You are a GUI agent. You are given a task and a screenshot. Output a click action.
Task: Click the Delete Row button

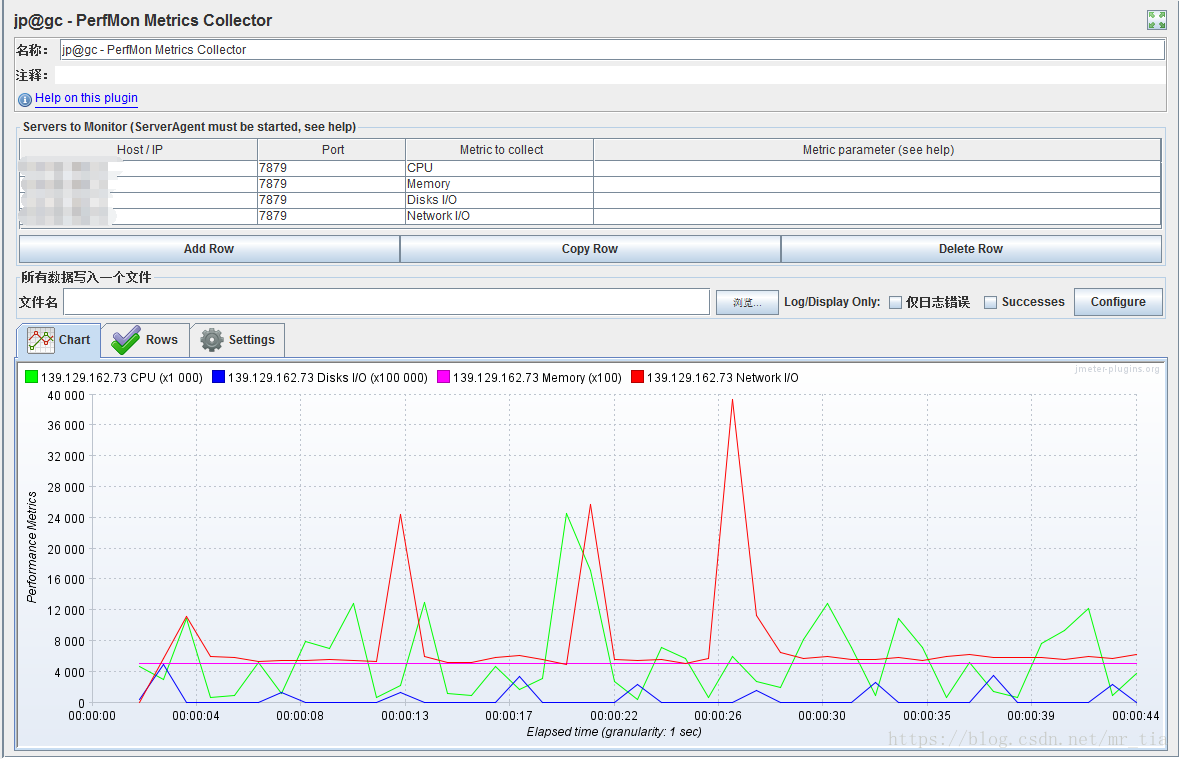click(971, 249)
